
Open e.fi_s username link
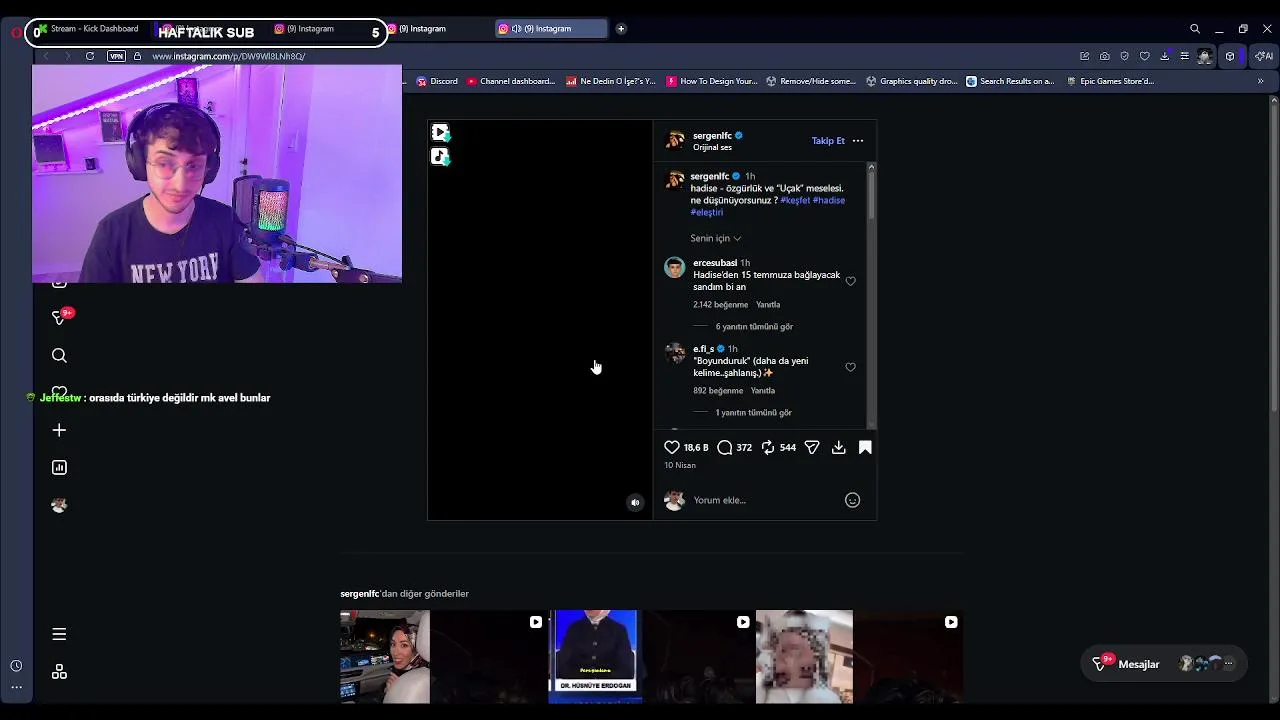(x=703, y=349)
